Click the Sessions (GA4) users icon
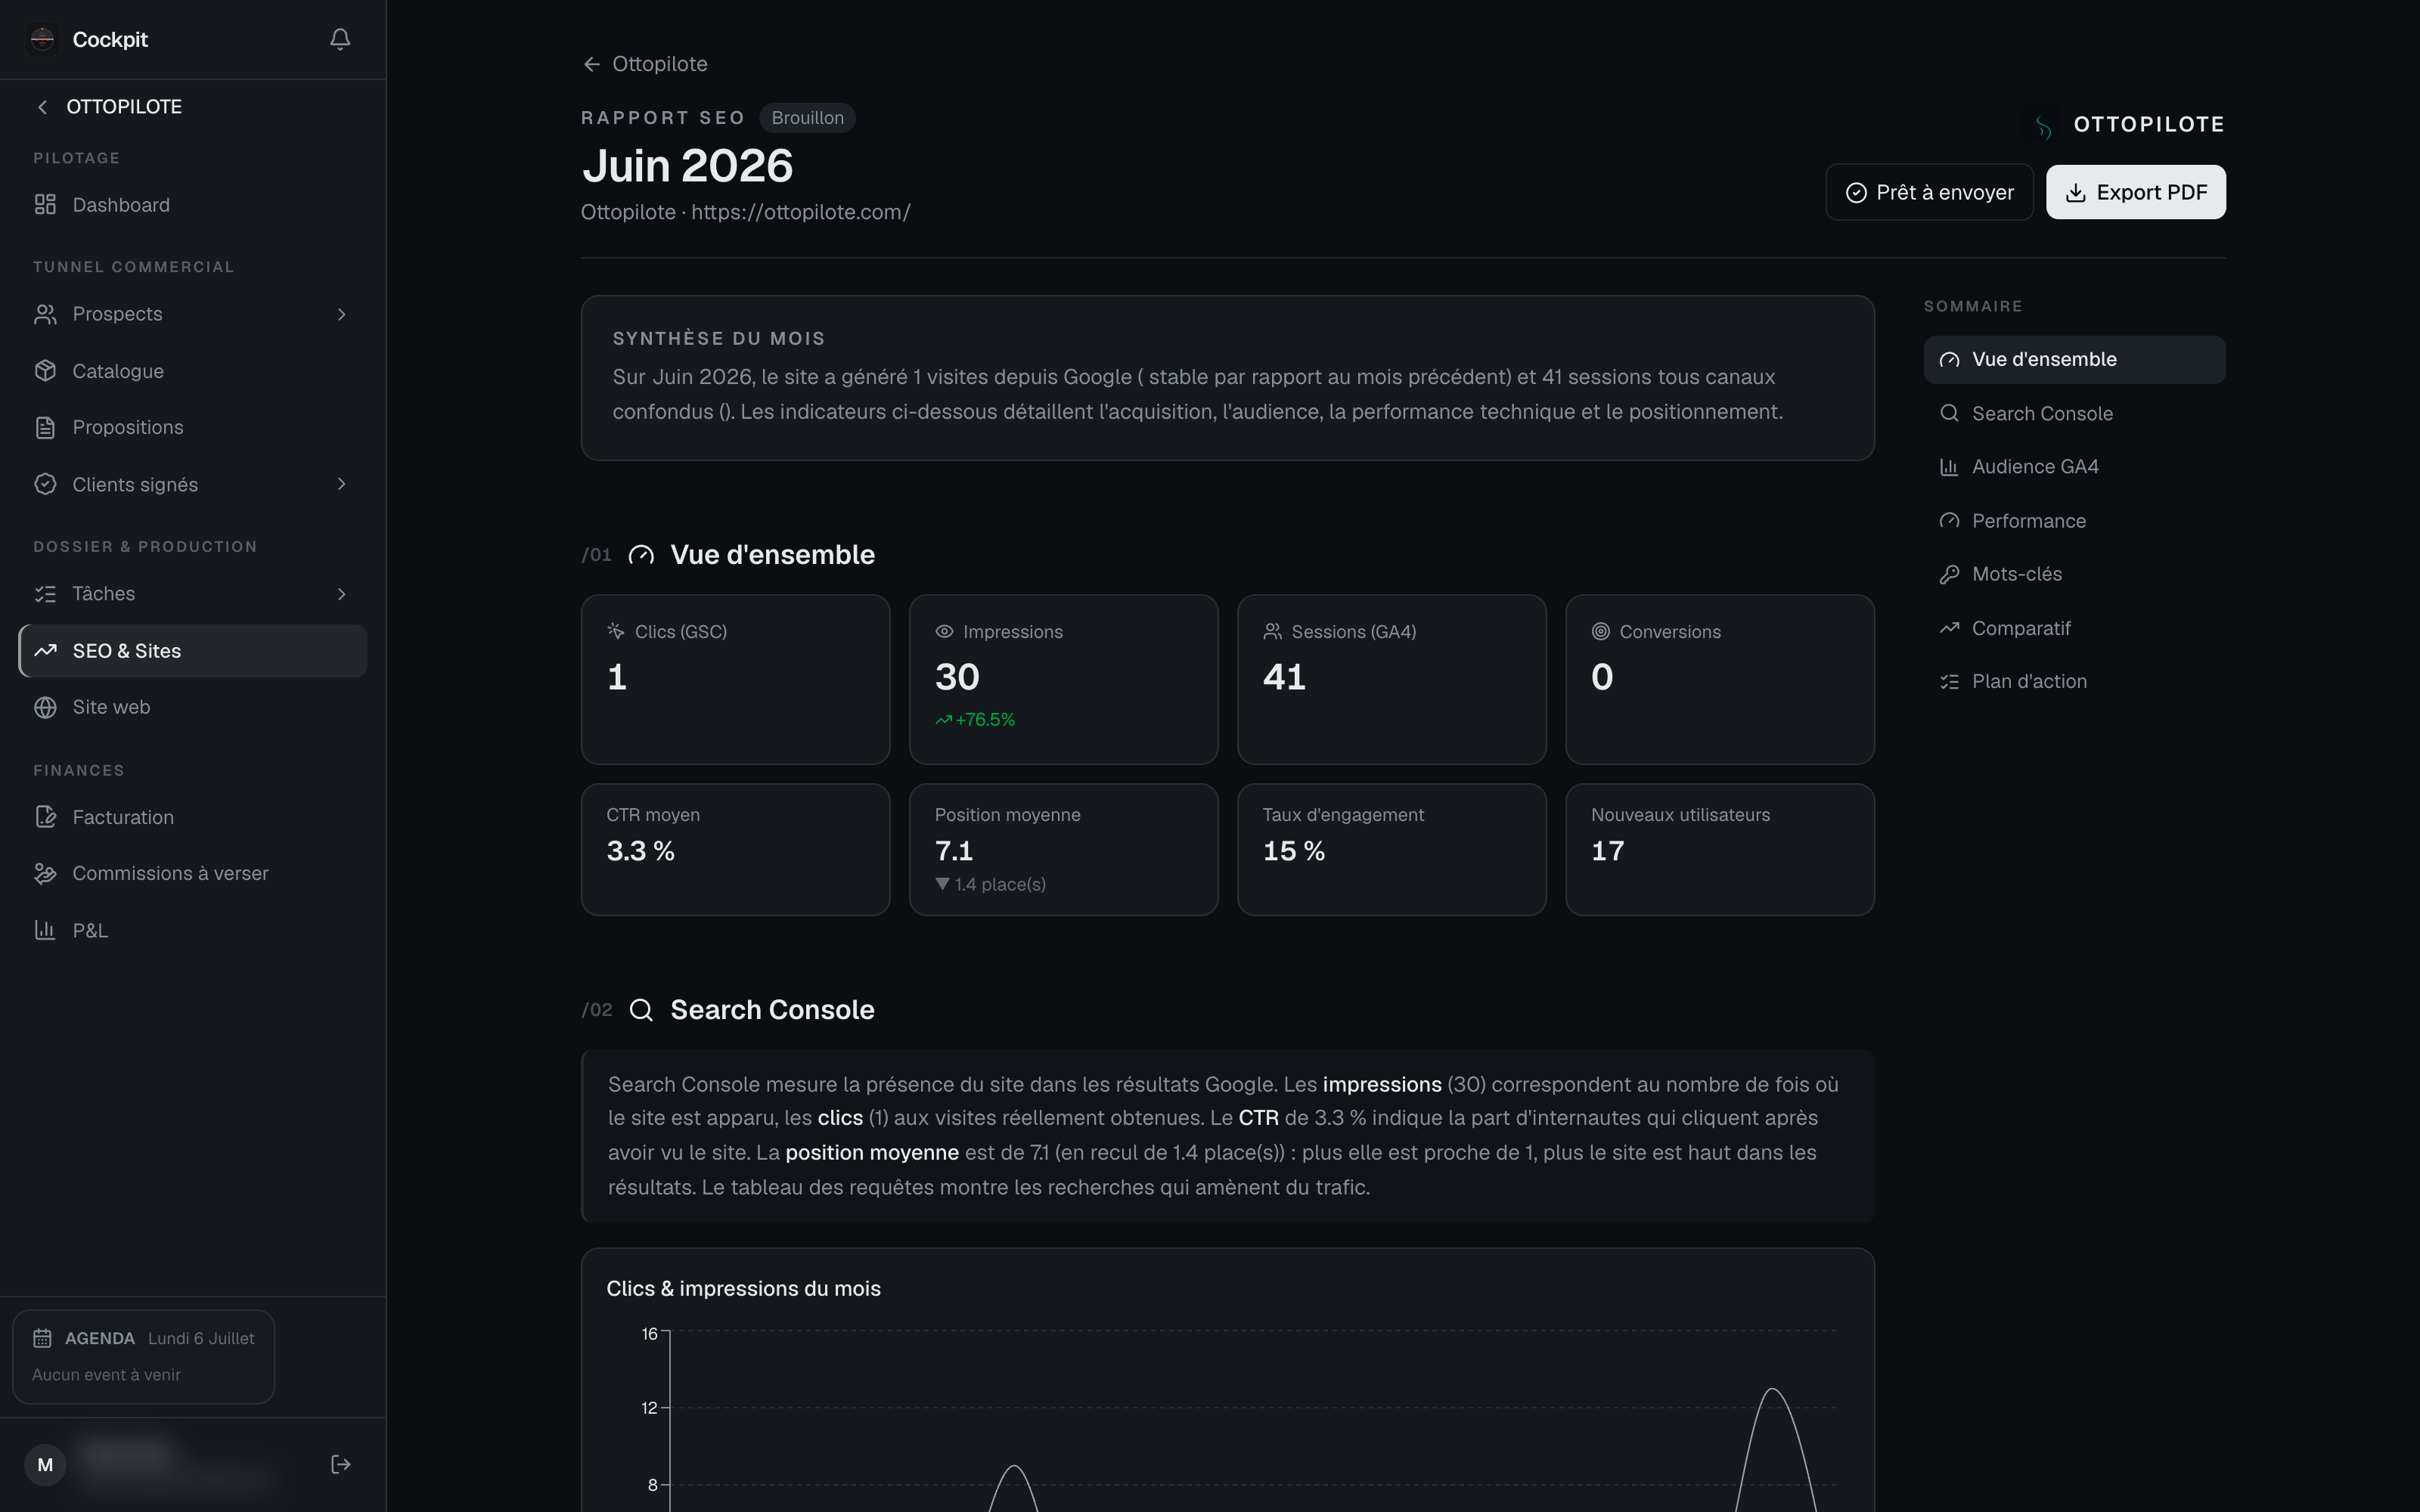This screenshot has width=2420, height=1512. tap(1272, 632)
